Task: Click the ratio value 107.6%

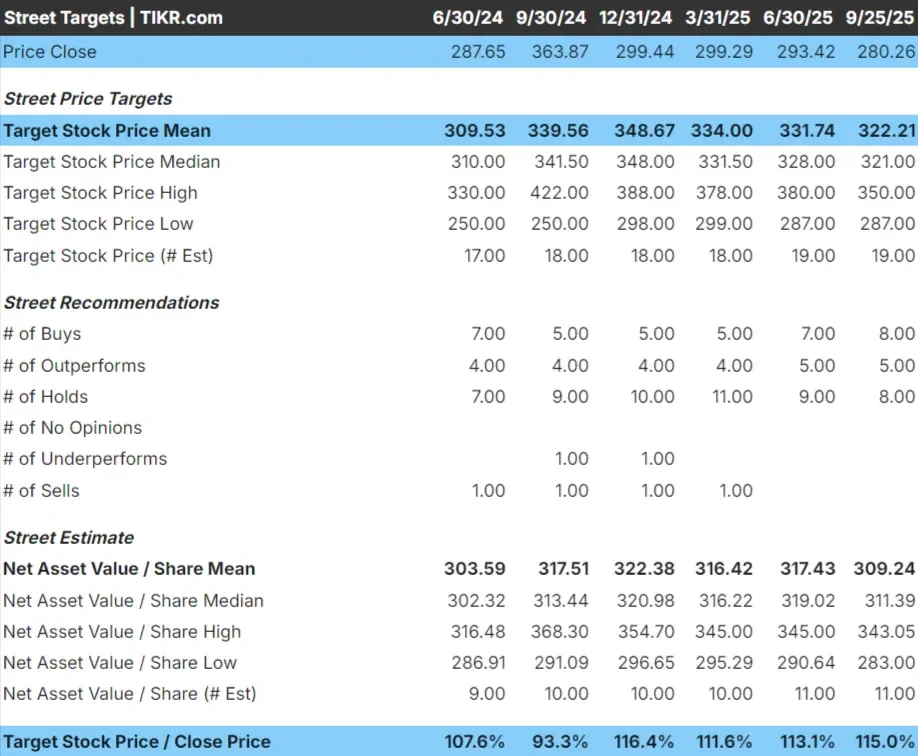Action: coord(474,741)
